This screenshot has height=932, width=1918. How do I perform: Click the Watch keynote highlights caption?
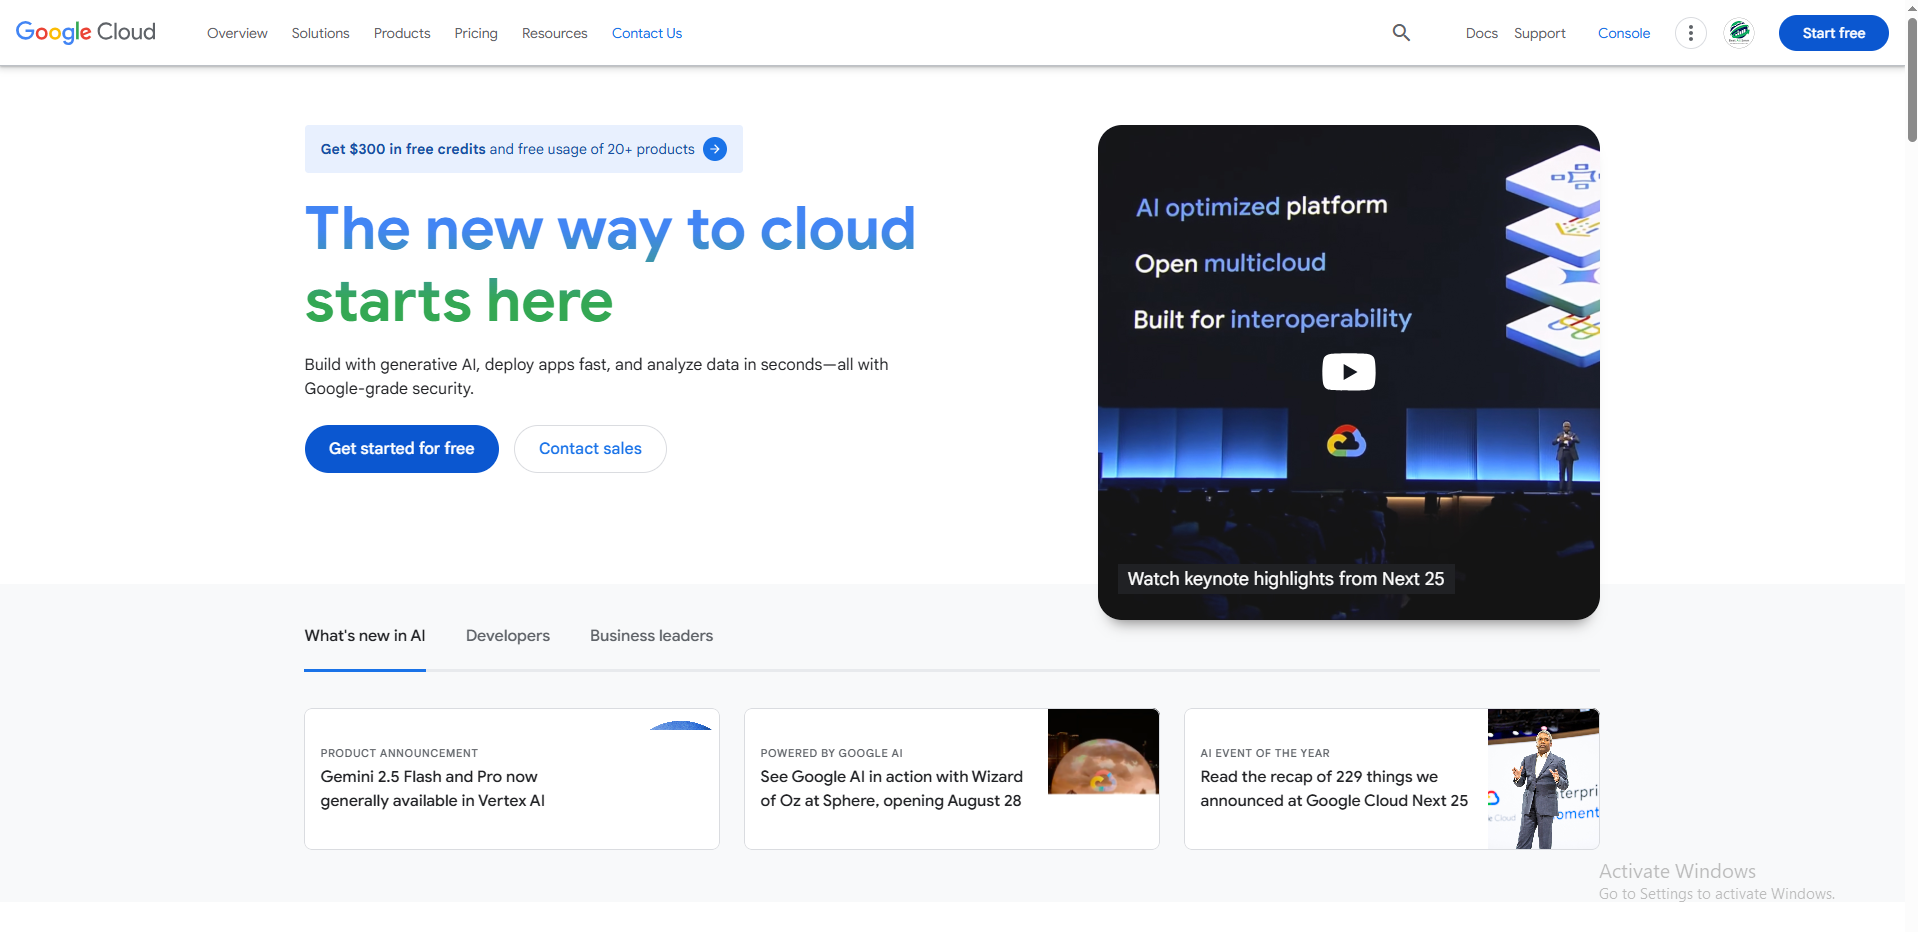click(1285, 579)
